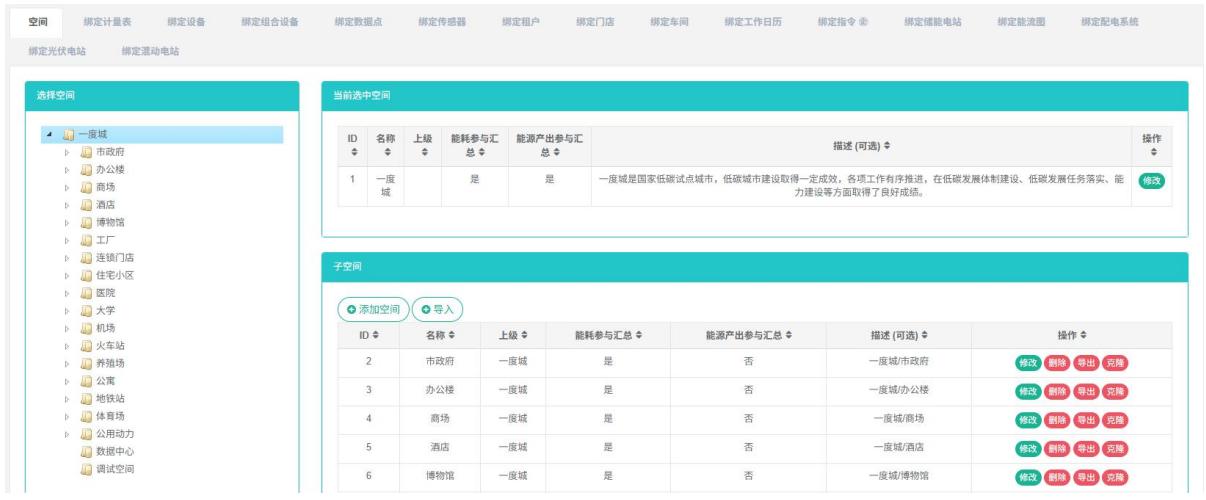Viewport: 1206px width, 500px height.
Task: Expand the 公用动力 tree node
Action: [68, 434]
